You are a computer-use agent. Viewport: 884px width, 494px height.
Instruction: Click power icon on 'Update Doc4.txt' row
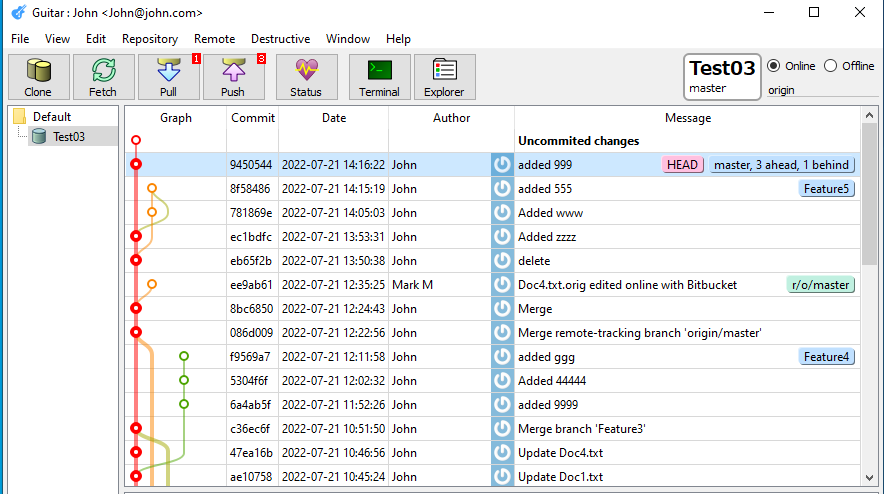tap(502, 452)
